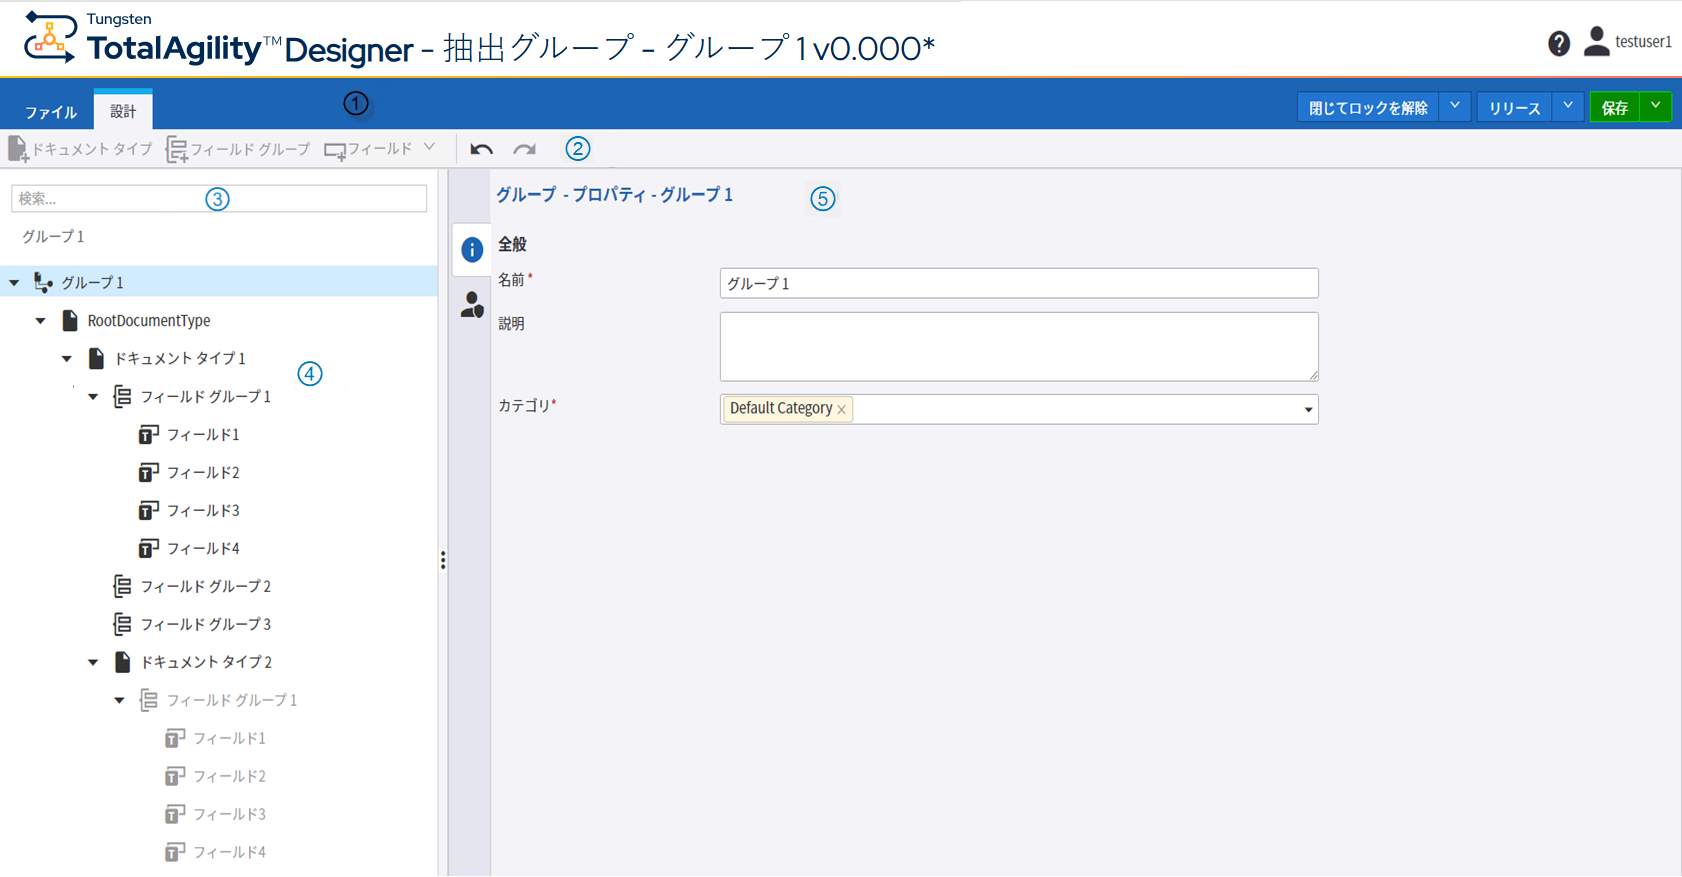
Task: Collapse the RootDocumentType tree node
Action: pos(41,321)
